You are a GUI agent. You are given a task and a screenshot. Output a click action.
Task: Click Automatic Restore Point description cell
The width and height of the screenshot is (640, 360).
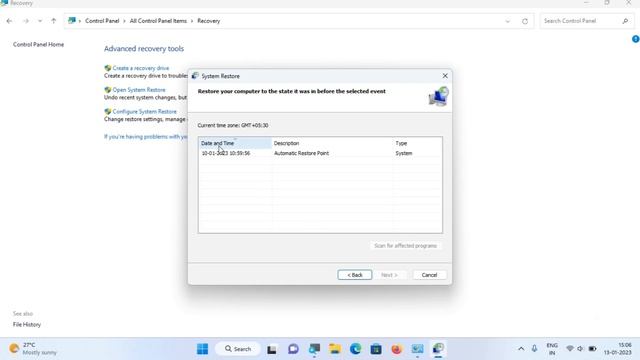pyautogui.click(x=301, y=153)
